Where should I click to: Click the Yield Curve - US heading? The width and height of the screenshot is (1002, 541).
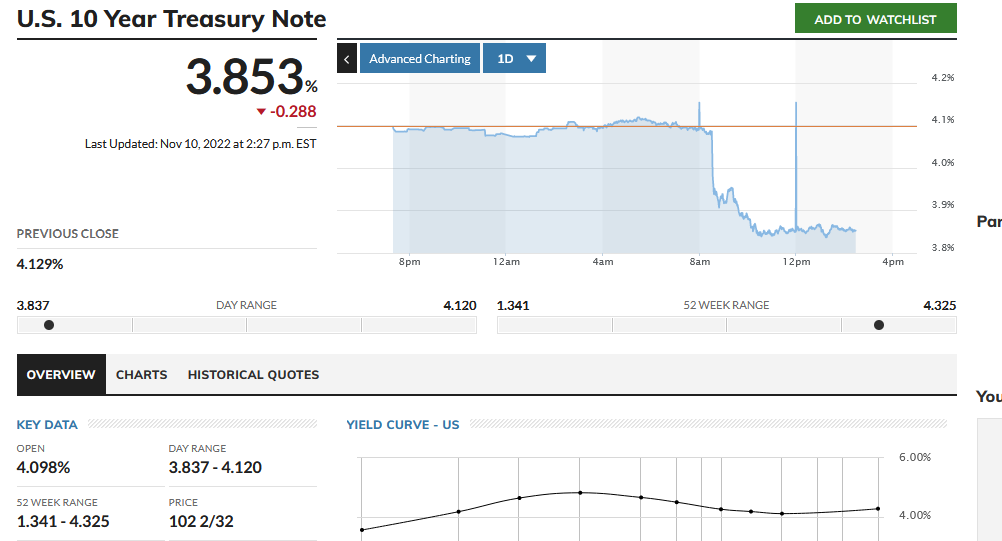tap(403, 425)
